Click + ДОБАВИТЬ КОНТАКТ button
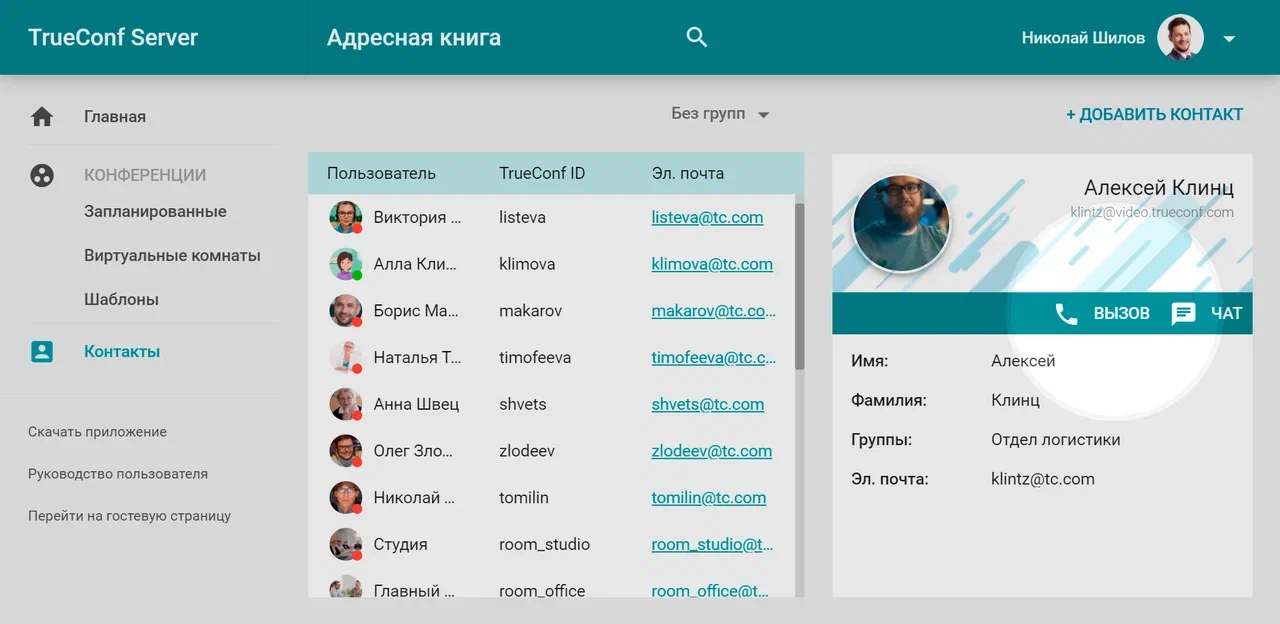 click(x=1154, y=114)
